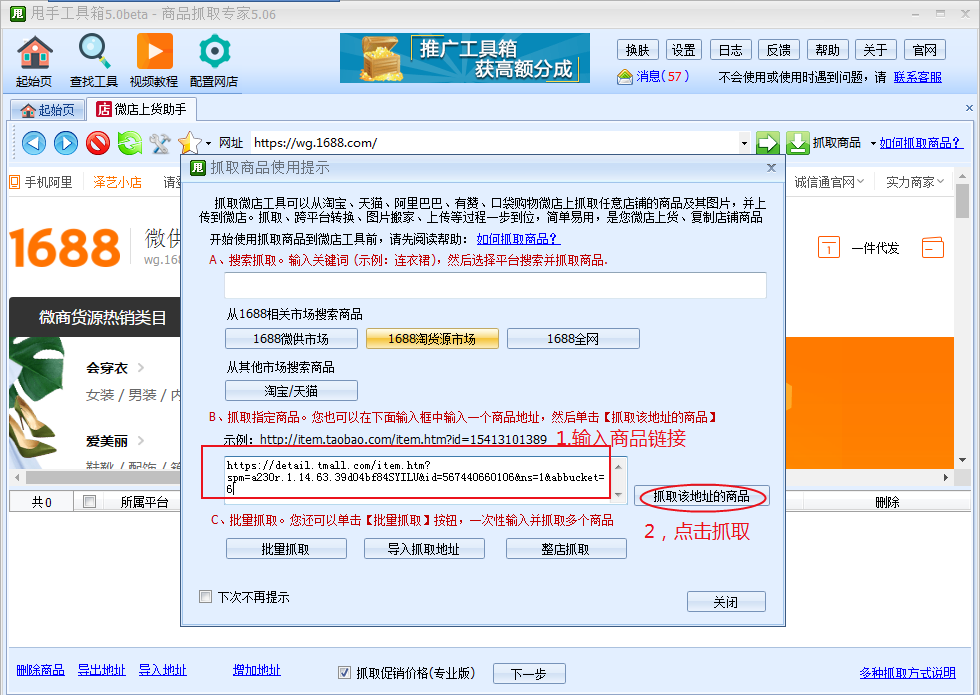Click the 批量抓取 button
Image resolution: width=980 pixels, height=695 pixels.
(286, 549)
